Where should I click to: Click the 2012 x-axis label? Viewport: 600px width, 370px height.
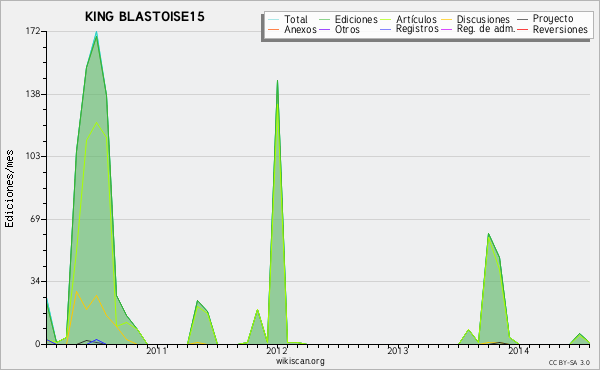point(277,350)
